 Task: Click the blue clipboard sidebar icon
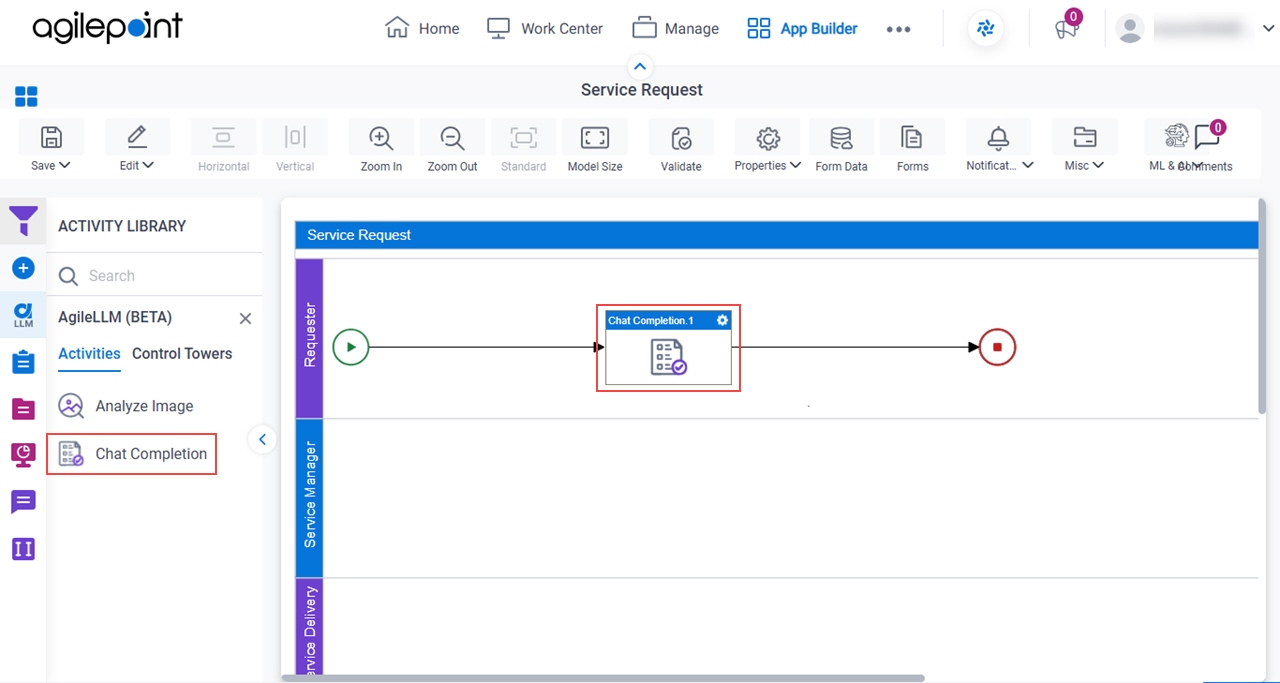pos(23,361)
